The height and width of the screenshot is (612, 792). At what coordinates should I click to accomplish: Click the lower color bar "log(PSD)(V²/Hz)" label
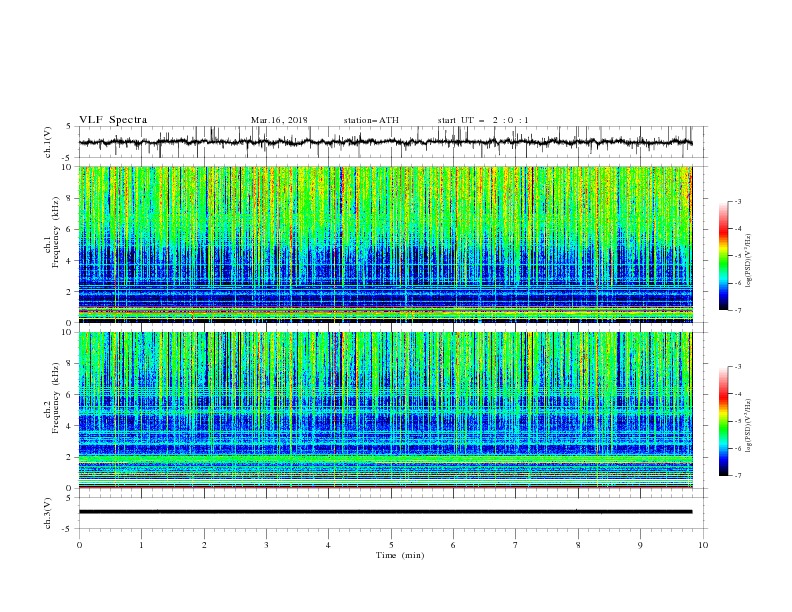coord(749,426)
